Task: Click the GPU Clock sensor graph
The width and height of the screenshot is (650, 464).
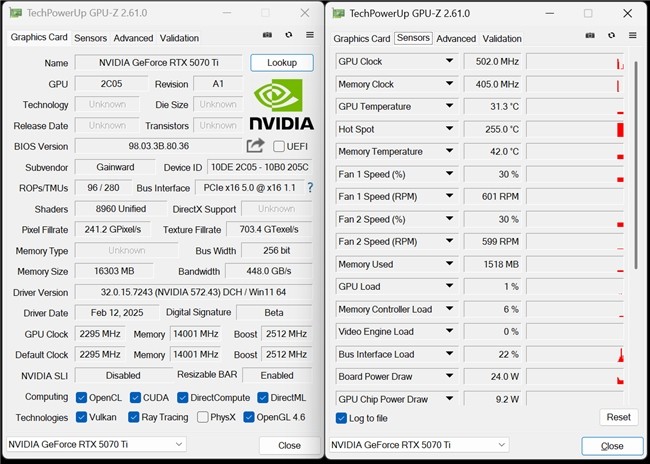Action: coord(575,61)
